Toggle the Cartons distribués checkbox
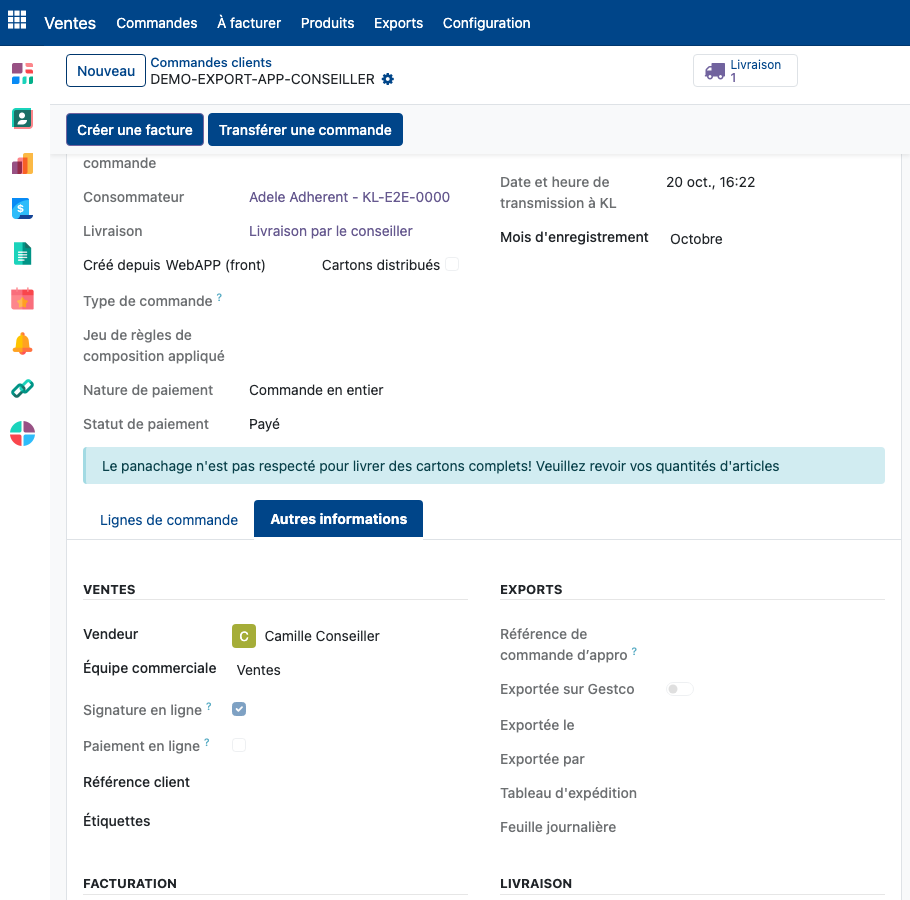Screen dimensions: 910x900 (452, 265)
